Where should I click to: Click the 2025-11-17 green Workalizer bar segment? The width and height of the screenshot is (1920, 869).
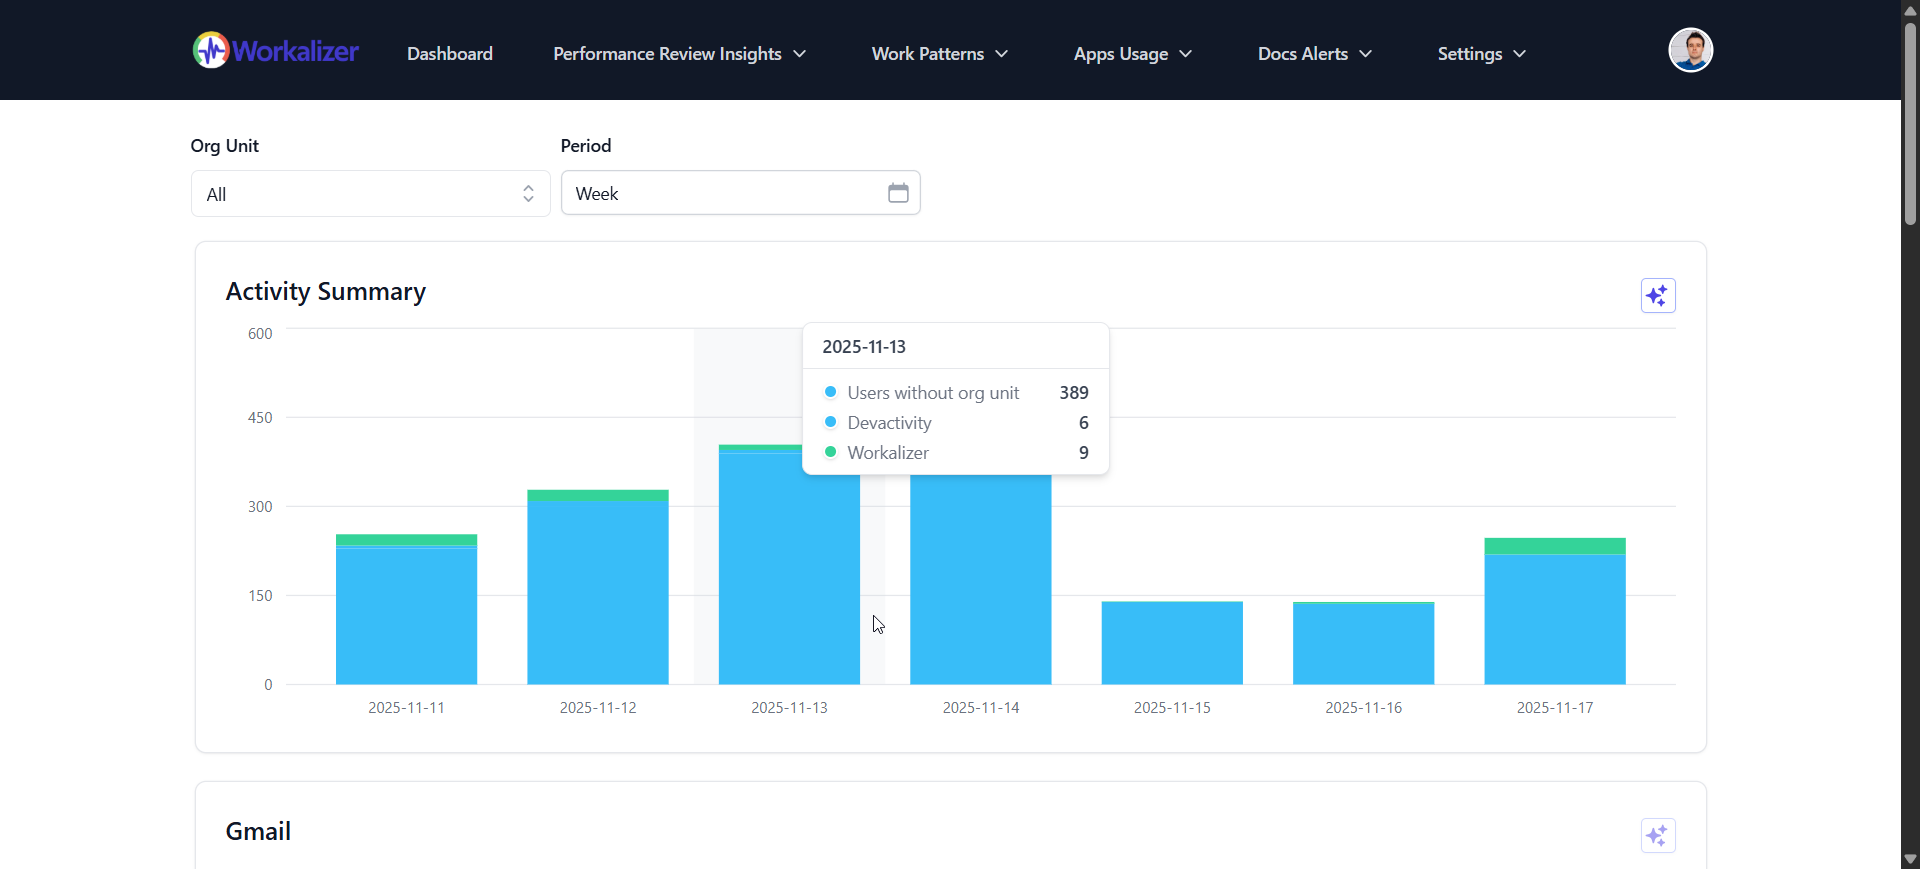(1554, 546)
